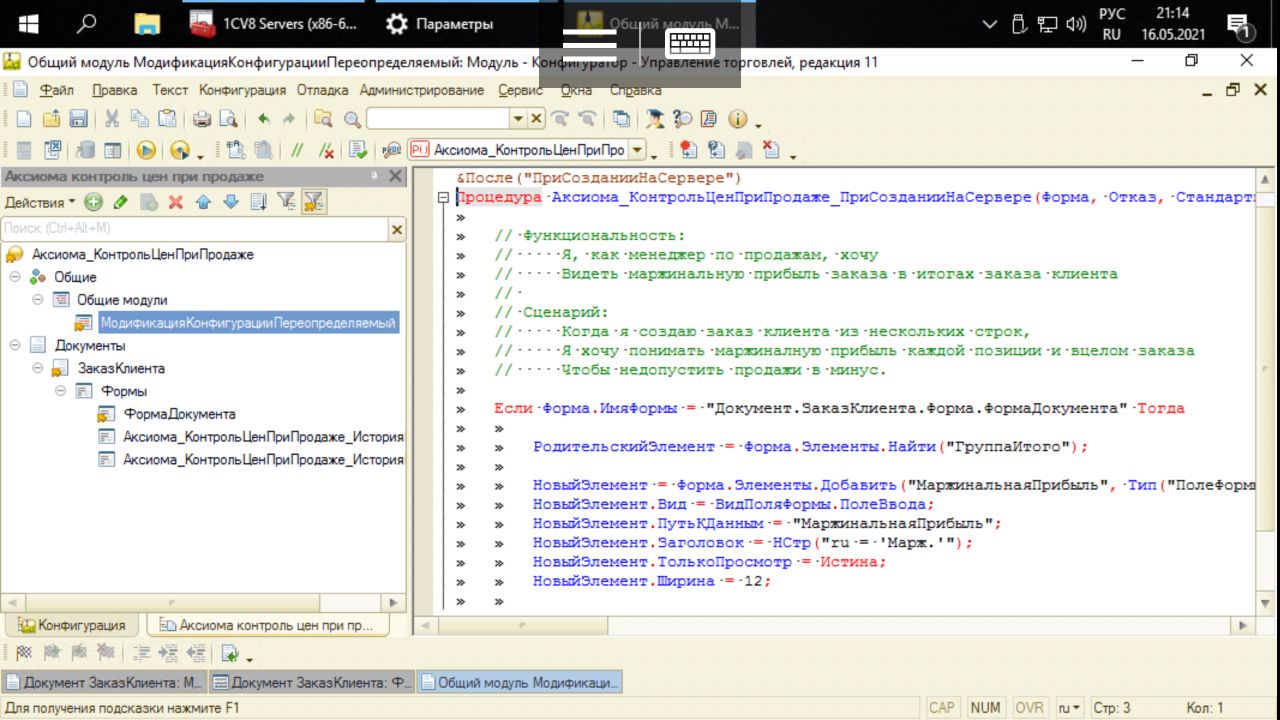Run syntax check icon with green checkmark

click(358, 150)
